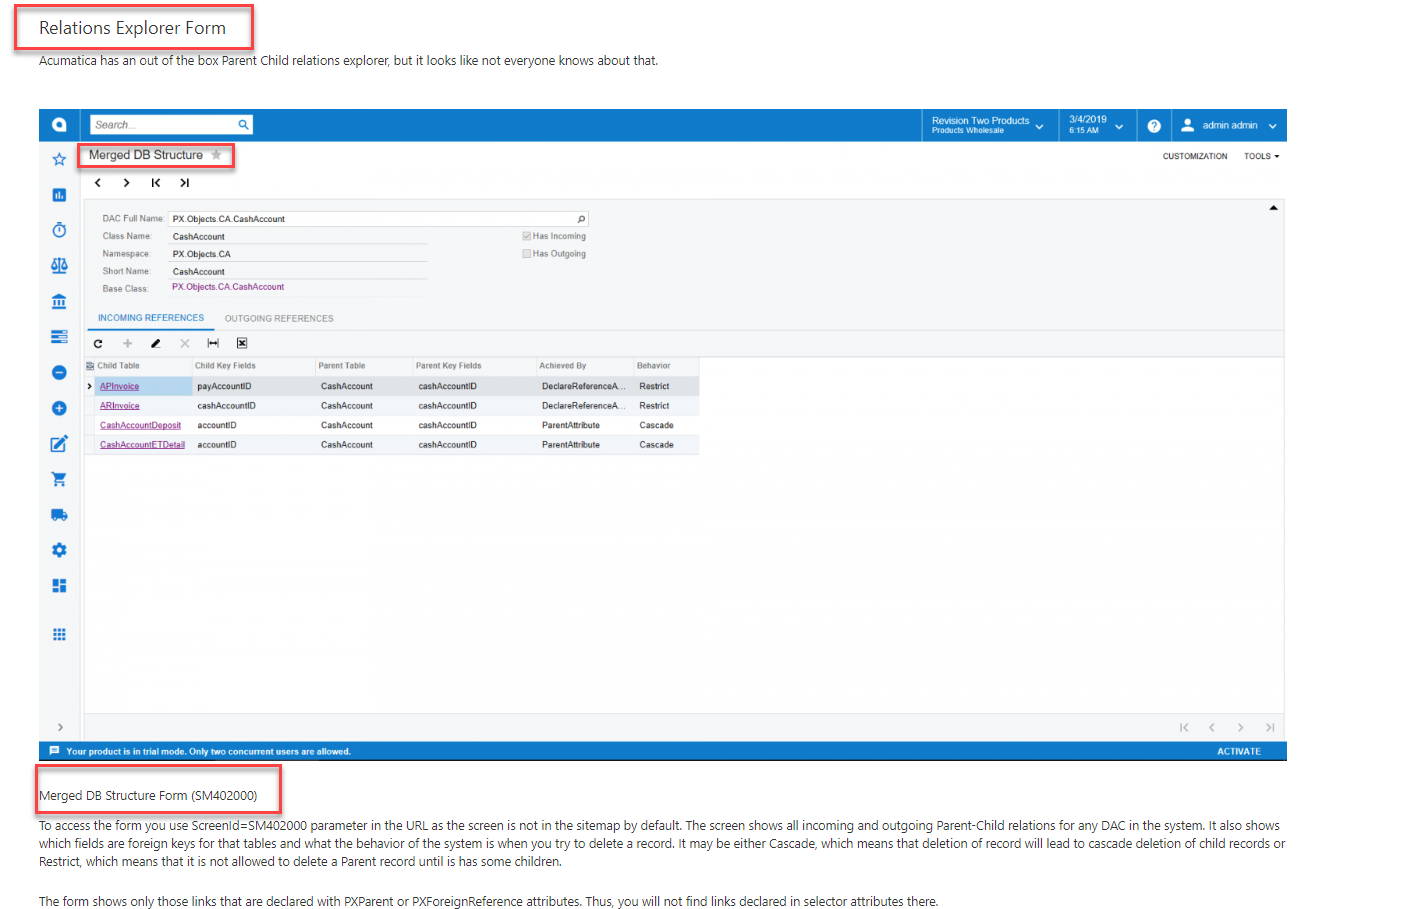Image resolution: width=1422 pixels, height=909 pixels.
Task: Open the More Items grid icon
Action: pyautogui.click(x=59, y=634)
